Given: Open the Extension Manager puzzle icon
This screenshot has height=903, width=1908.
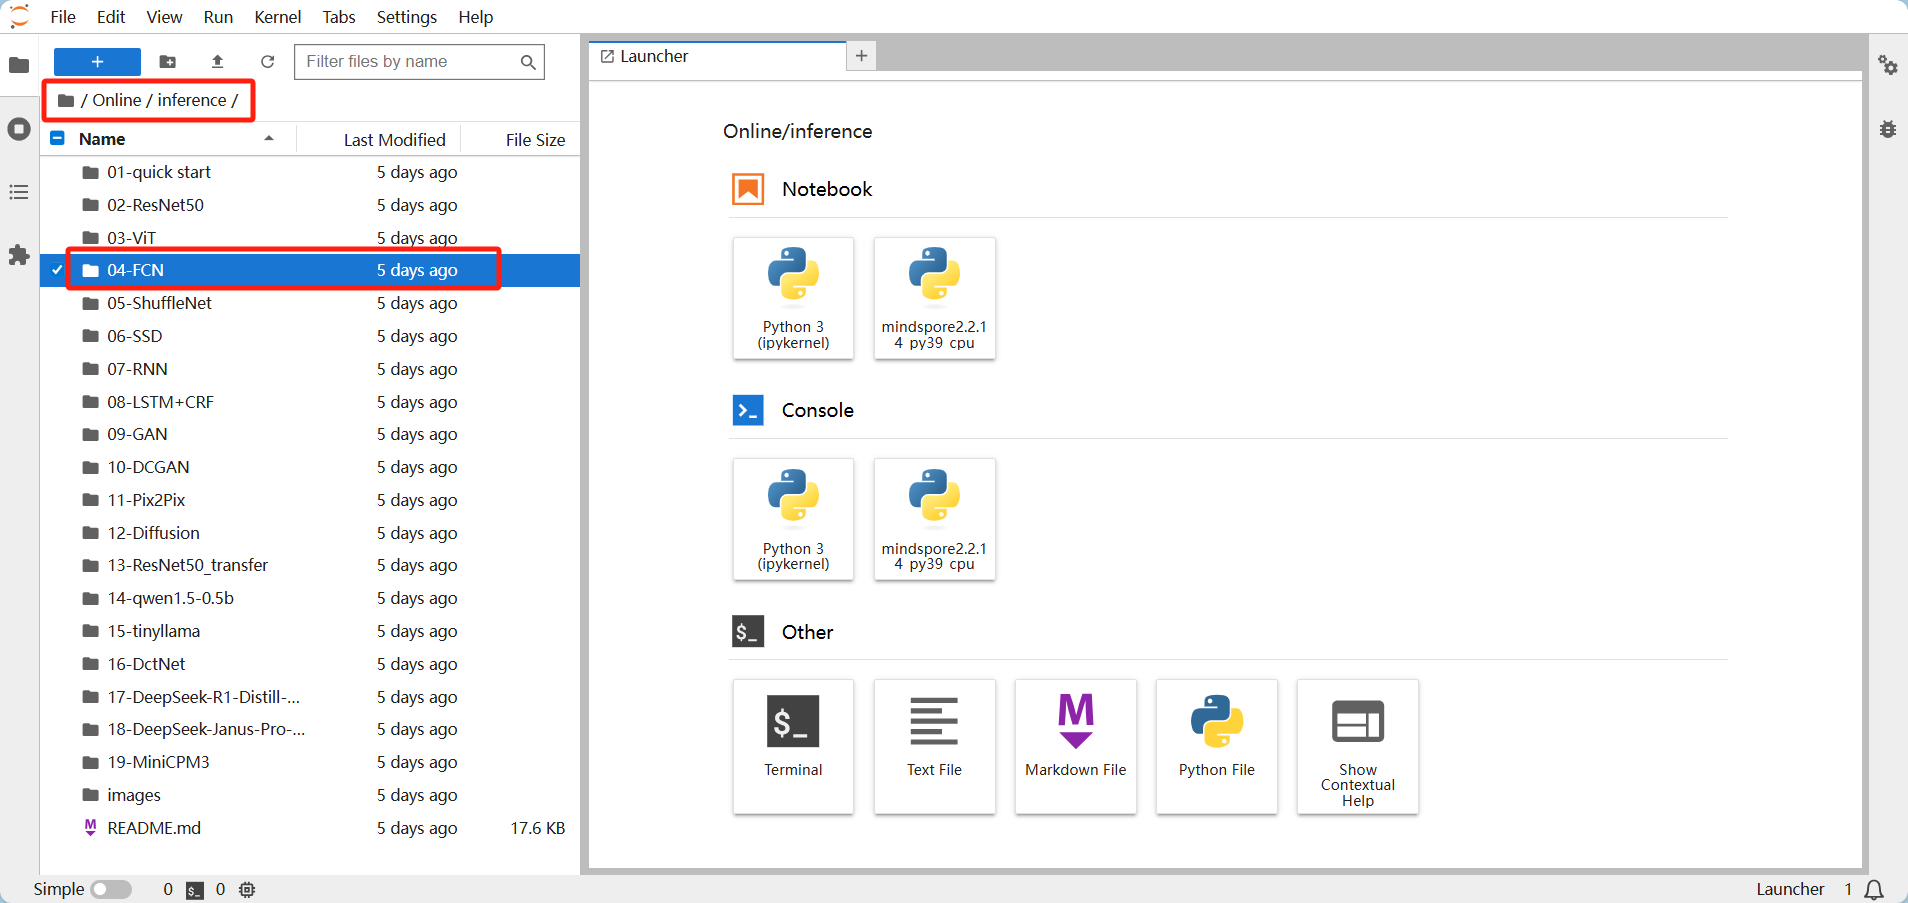Looking at the screenshot, I should click(x=19, y=255).
